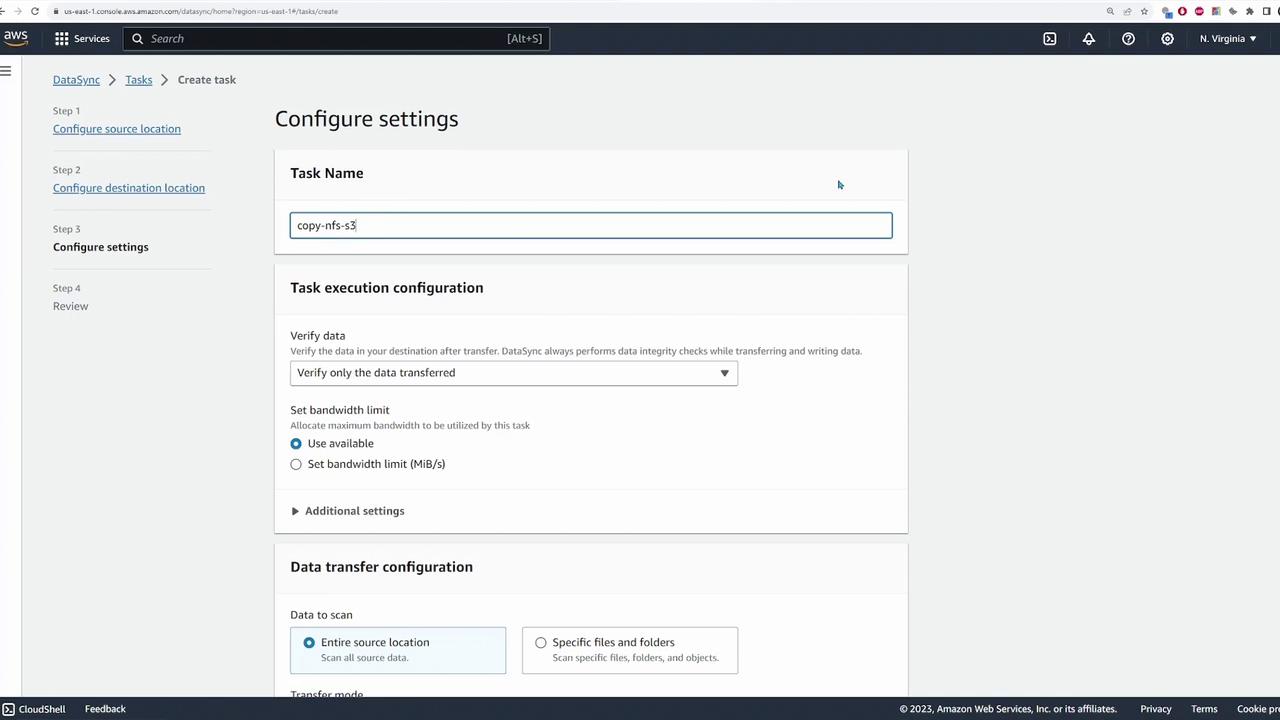Click the Configure settings step 3 label

pyautogui.click(x=101, y=247)
